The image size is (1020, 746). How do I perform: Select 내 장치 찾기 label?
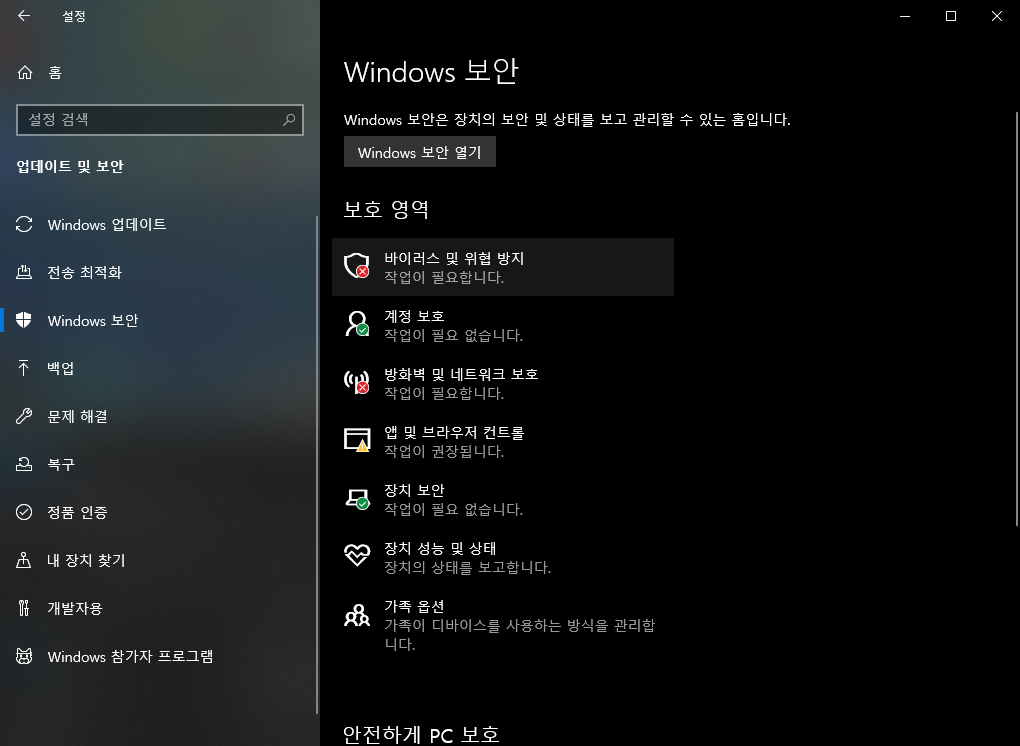click(86, 560)
